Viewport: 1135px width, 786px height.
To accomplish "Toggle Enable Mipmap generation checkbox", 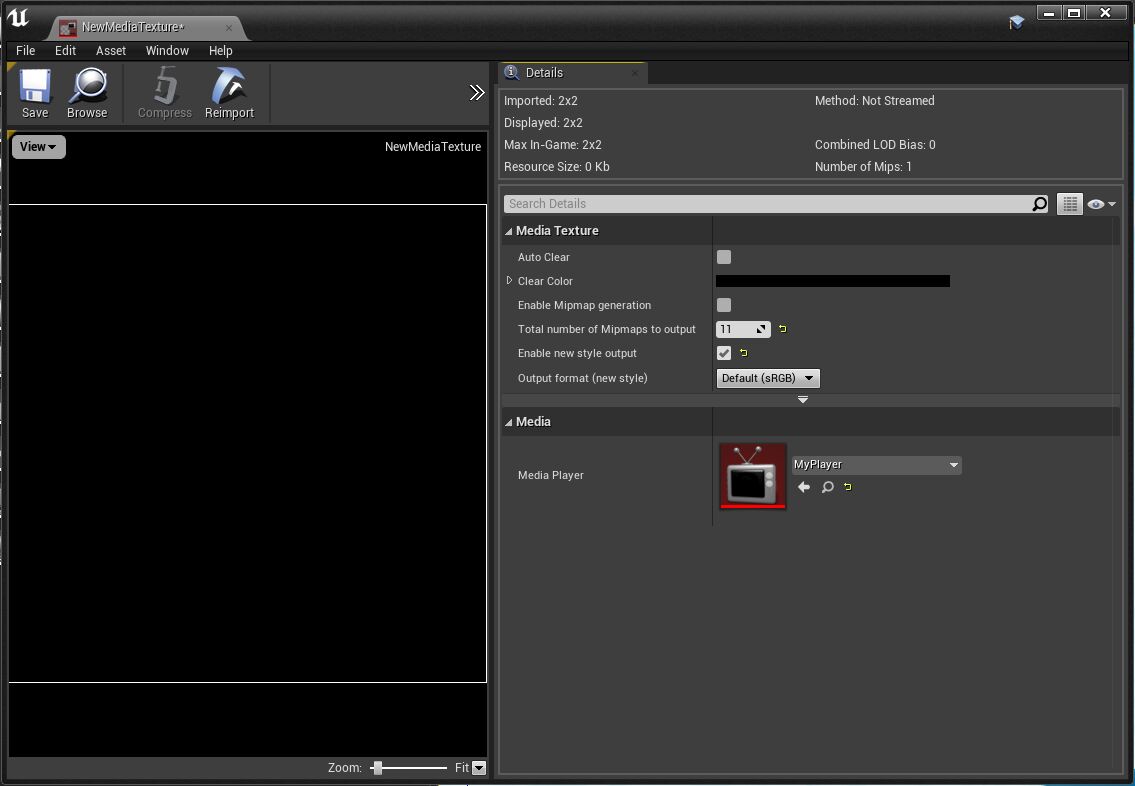I will pyautogui.click(x=724, y=305).
